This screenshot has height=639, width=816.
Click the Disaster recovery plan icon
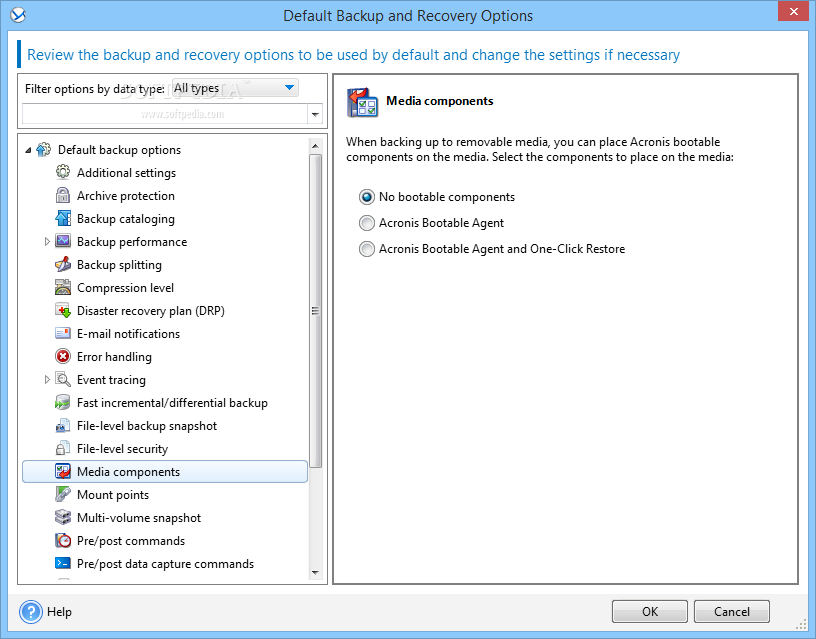[62, 310]
